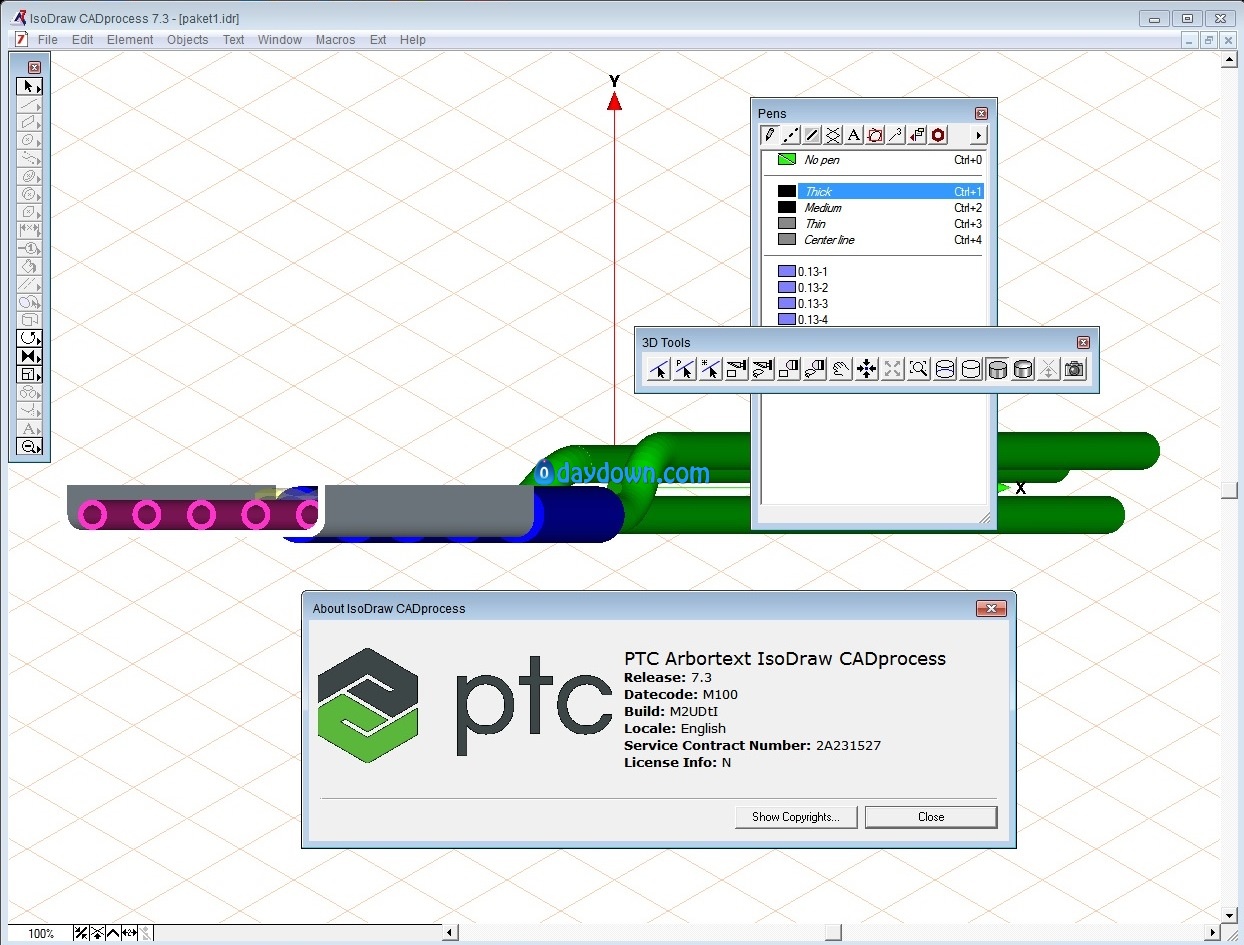Toggle the shaded cylinder display mode

pos(996,370)
